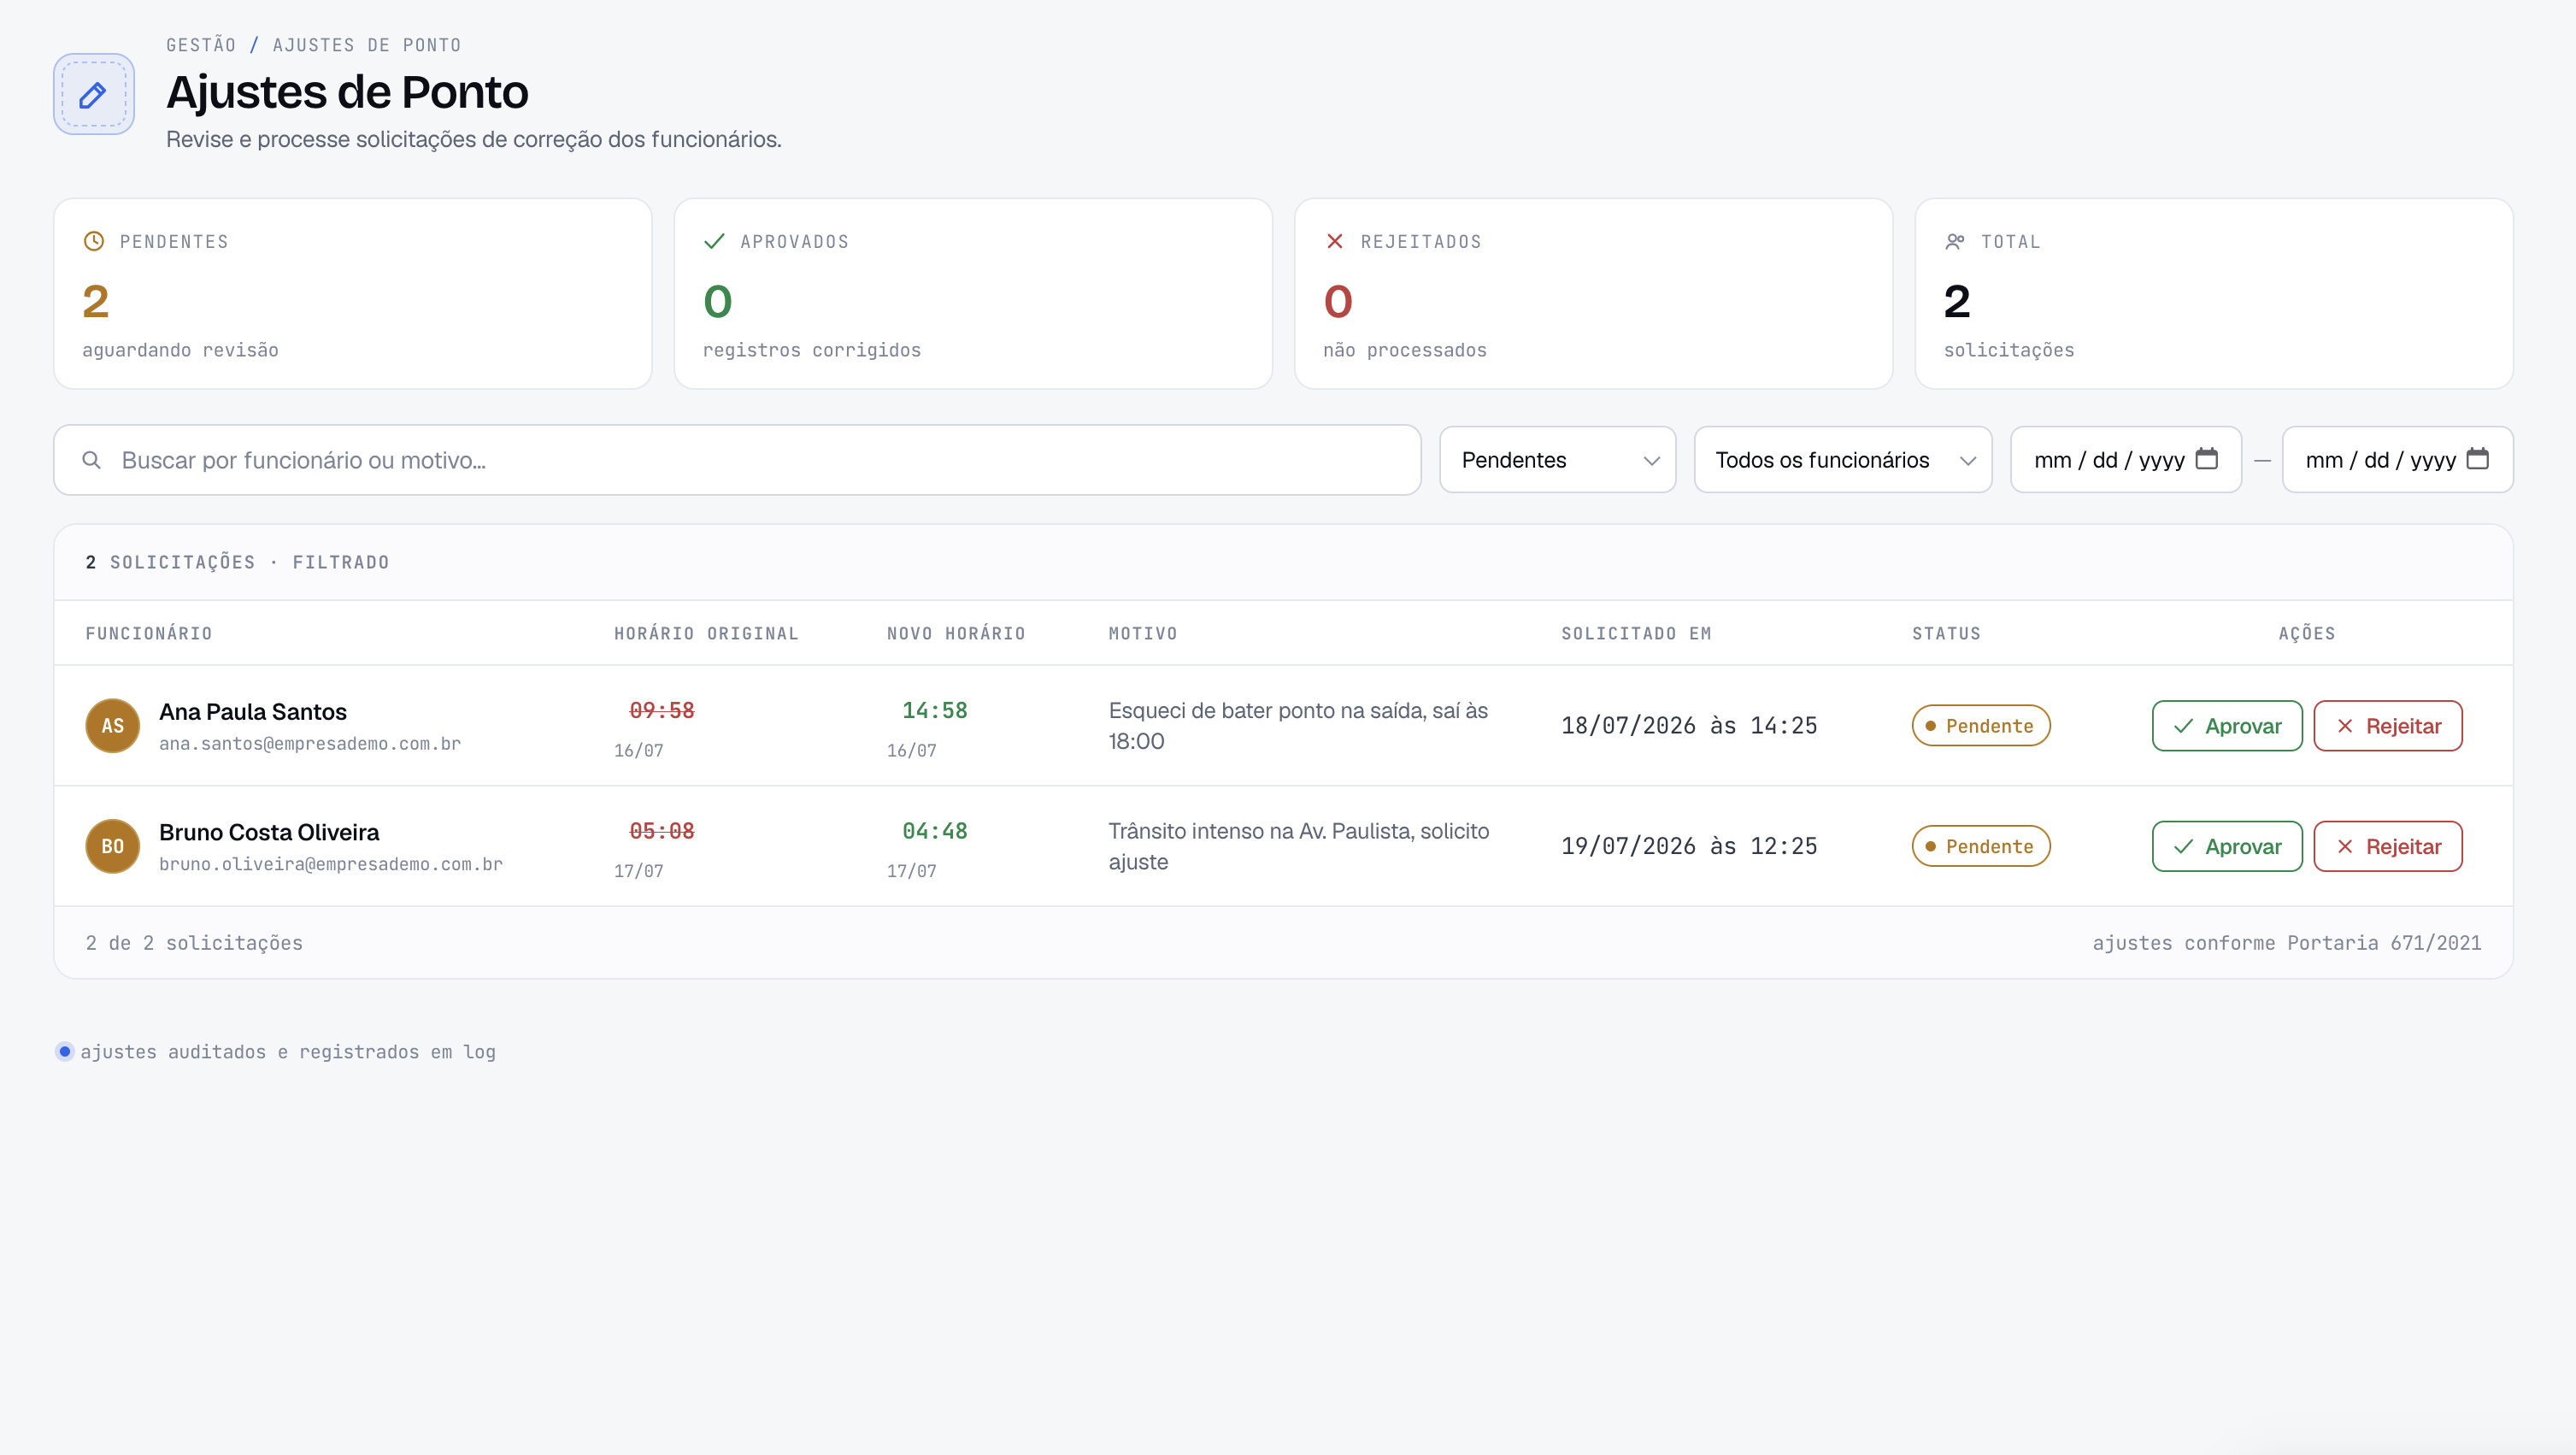Click the users icon on Total card

[x=1955, y=241]
